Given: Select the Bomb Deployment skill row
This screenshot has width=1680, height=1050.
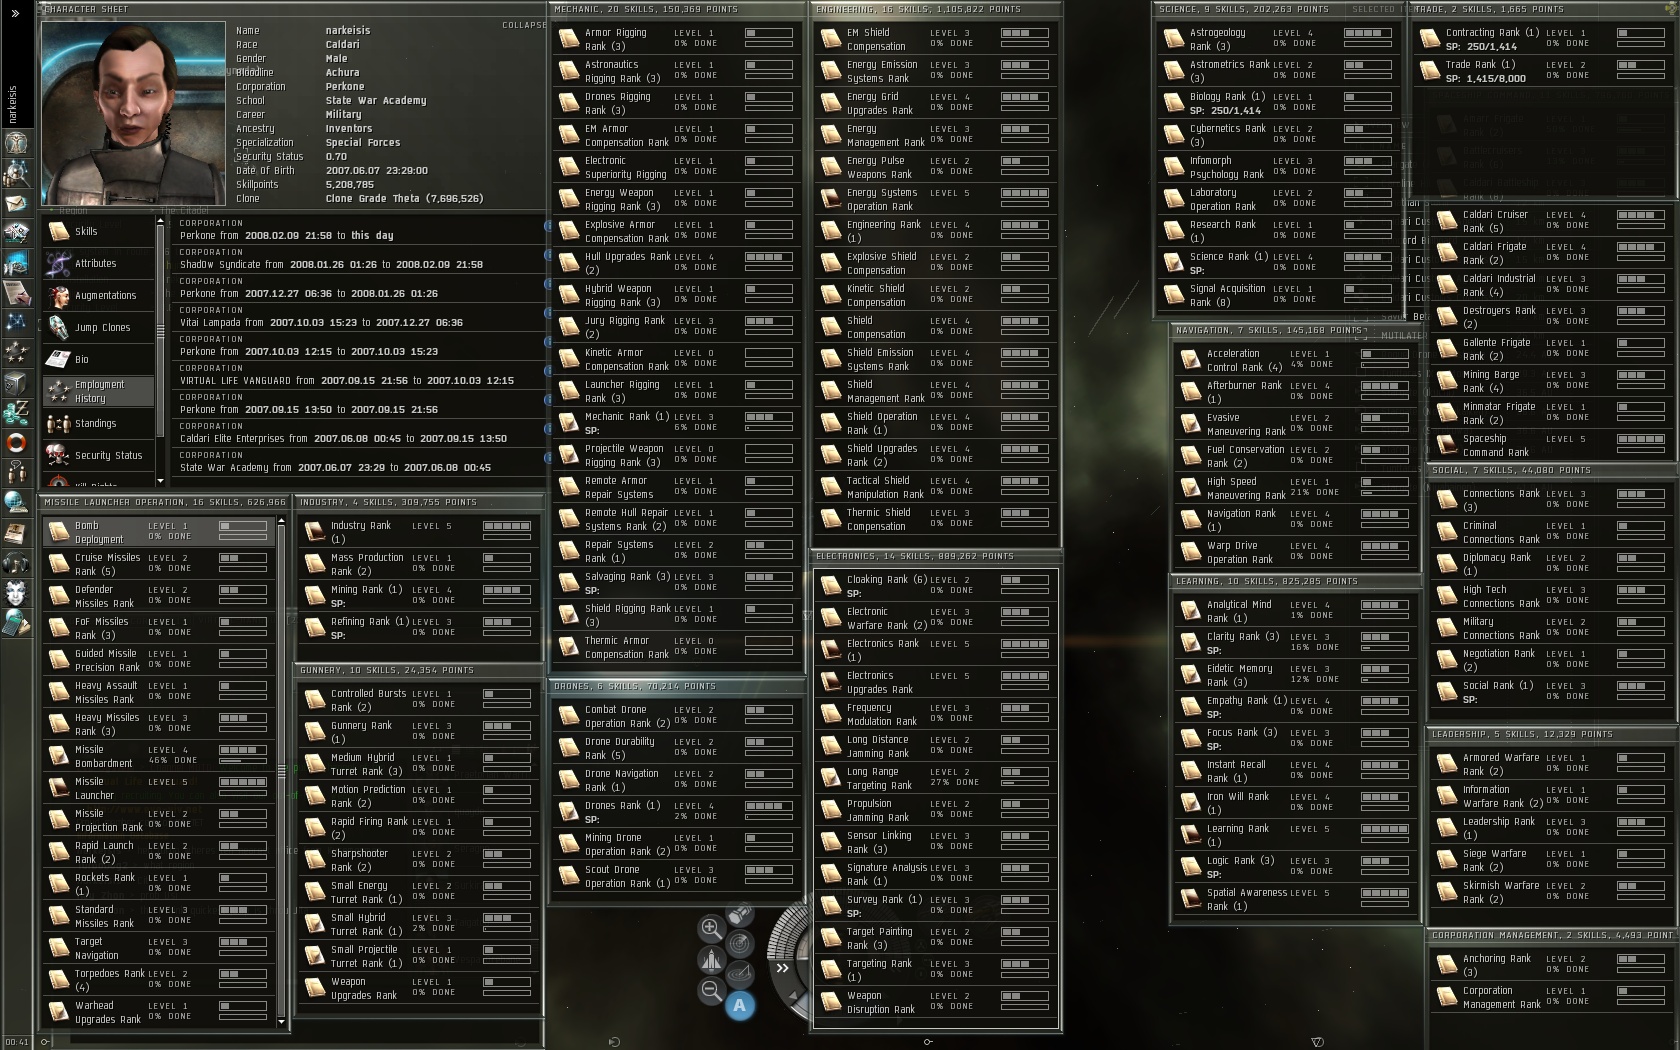Looking at the screenshot, I should pos(158,531).
